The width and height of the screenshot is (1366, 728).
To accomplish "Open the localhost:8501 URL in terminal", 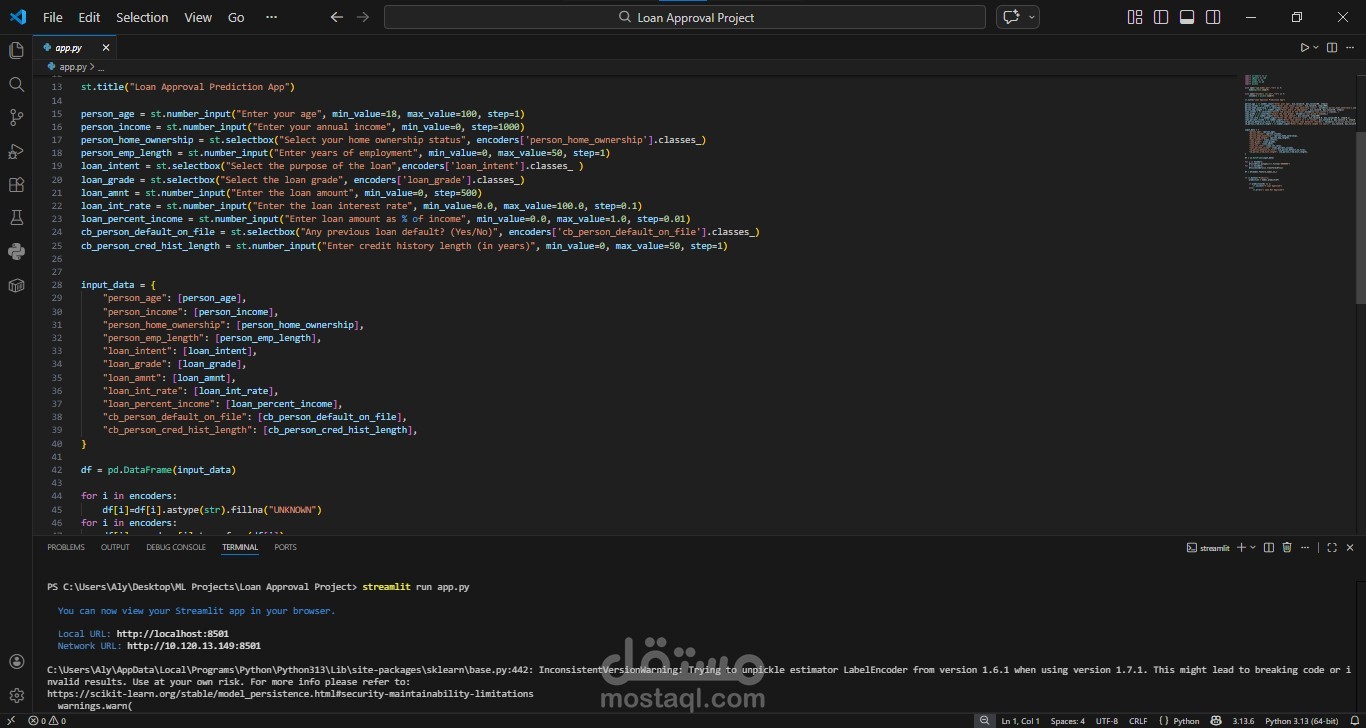I will point(173,634).
